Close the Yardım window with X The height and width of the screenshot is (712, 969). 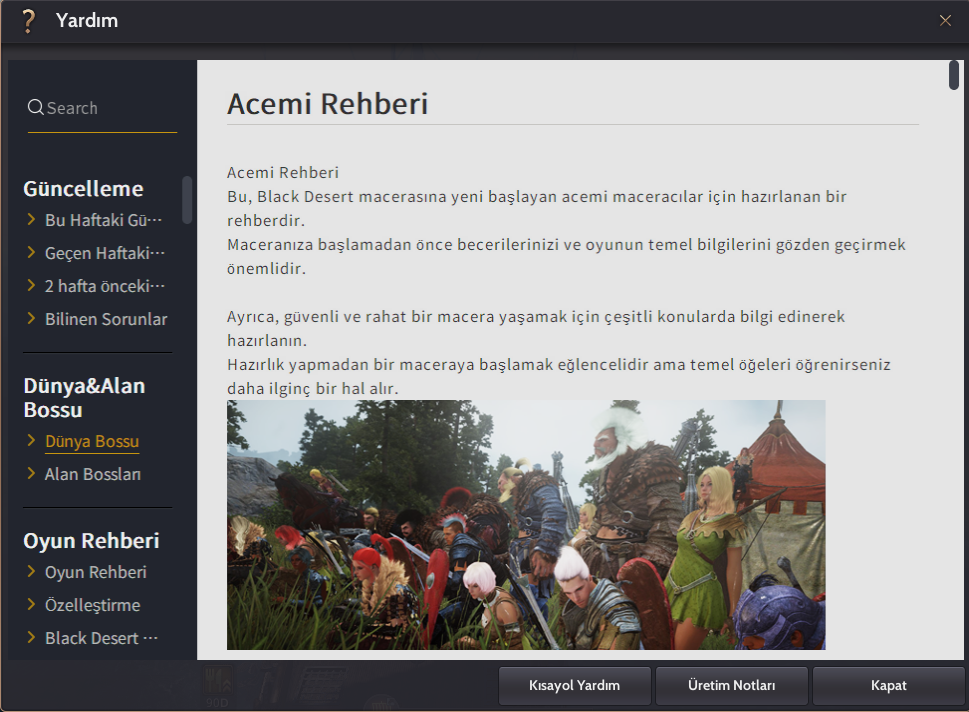click(x=945, y=20)
